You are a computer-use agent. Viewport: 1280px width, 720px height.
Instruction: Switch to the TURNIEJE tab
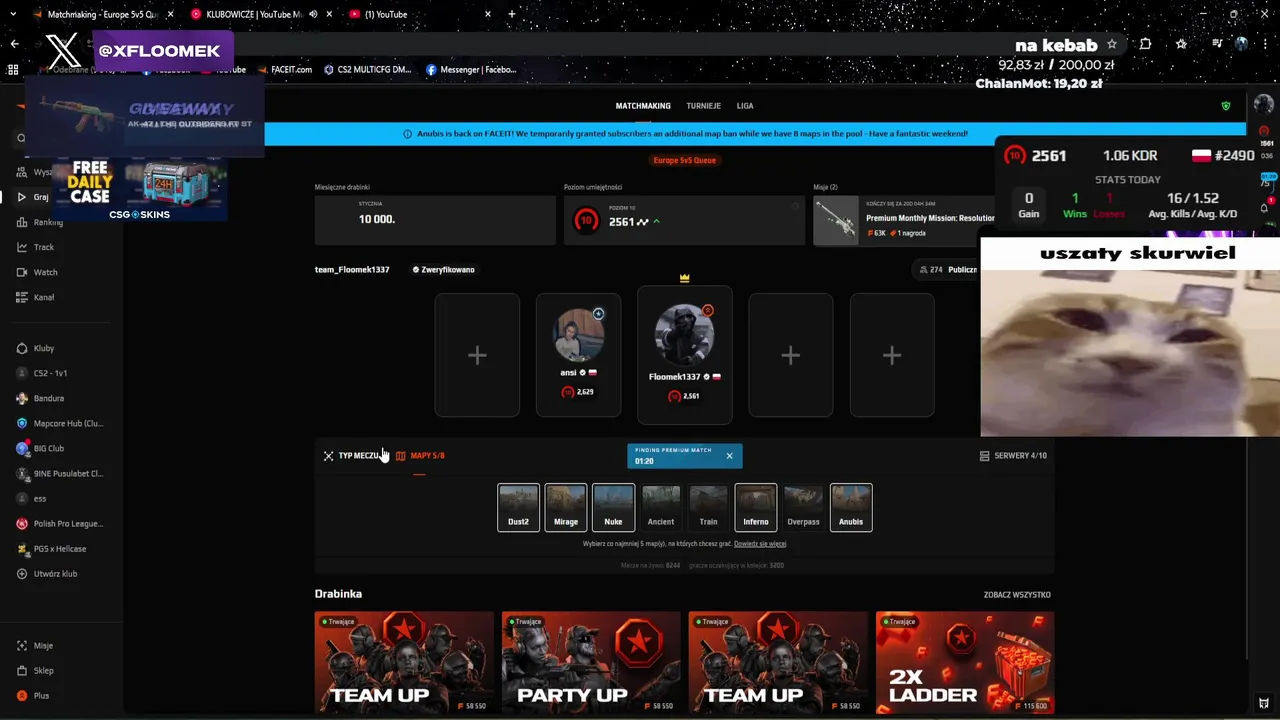(x=704, y=106)
